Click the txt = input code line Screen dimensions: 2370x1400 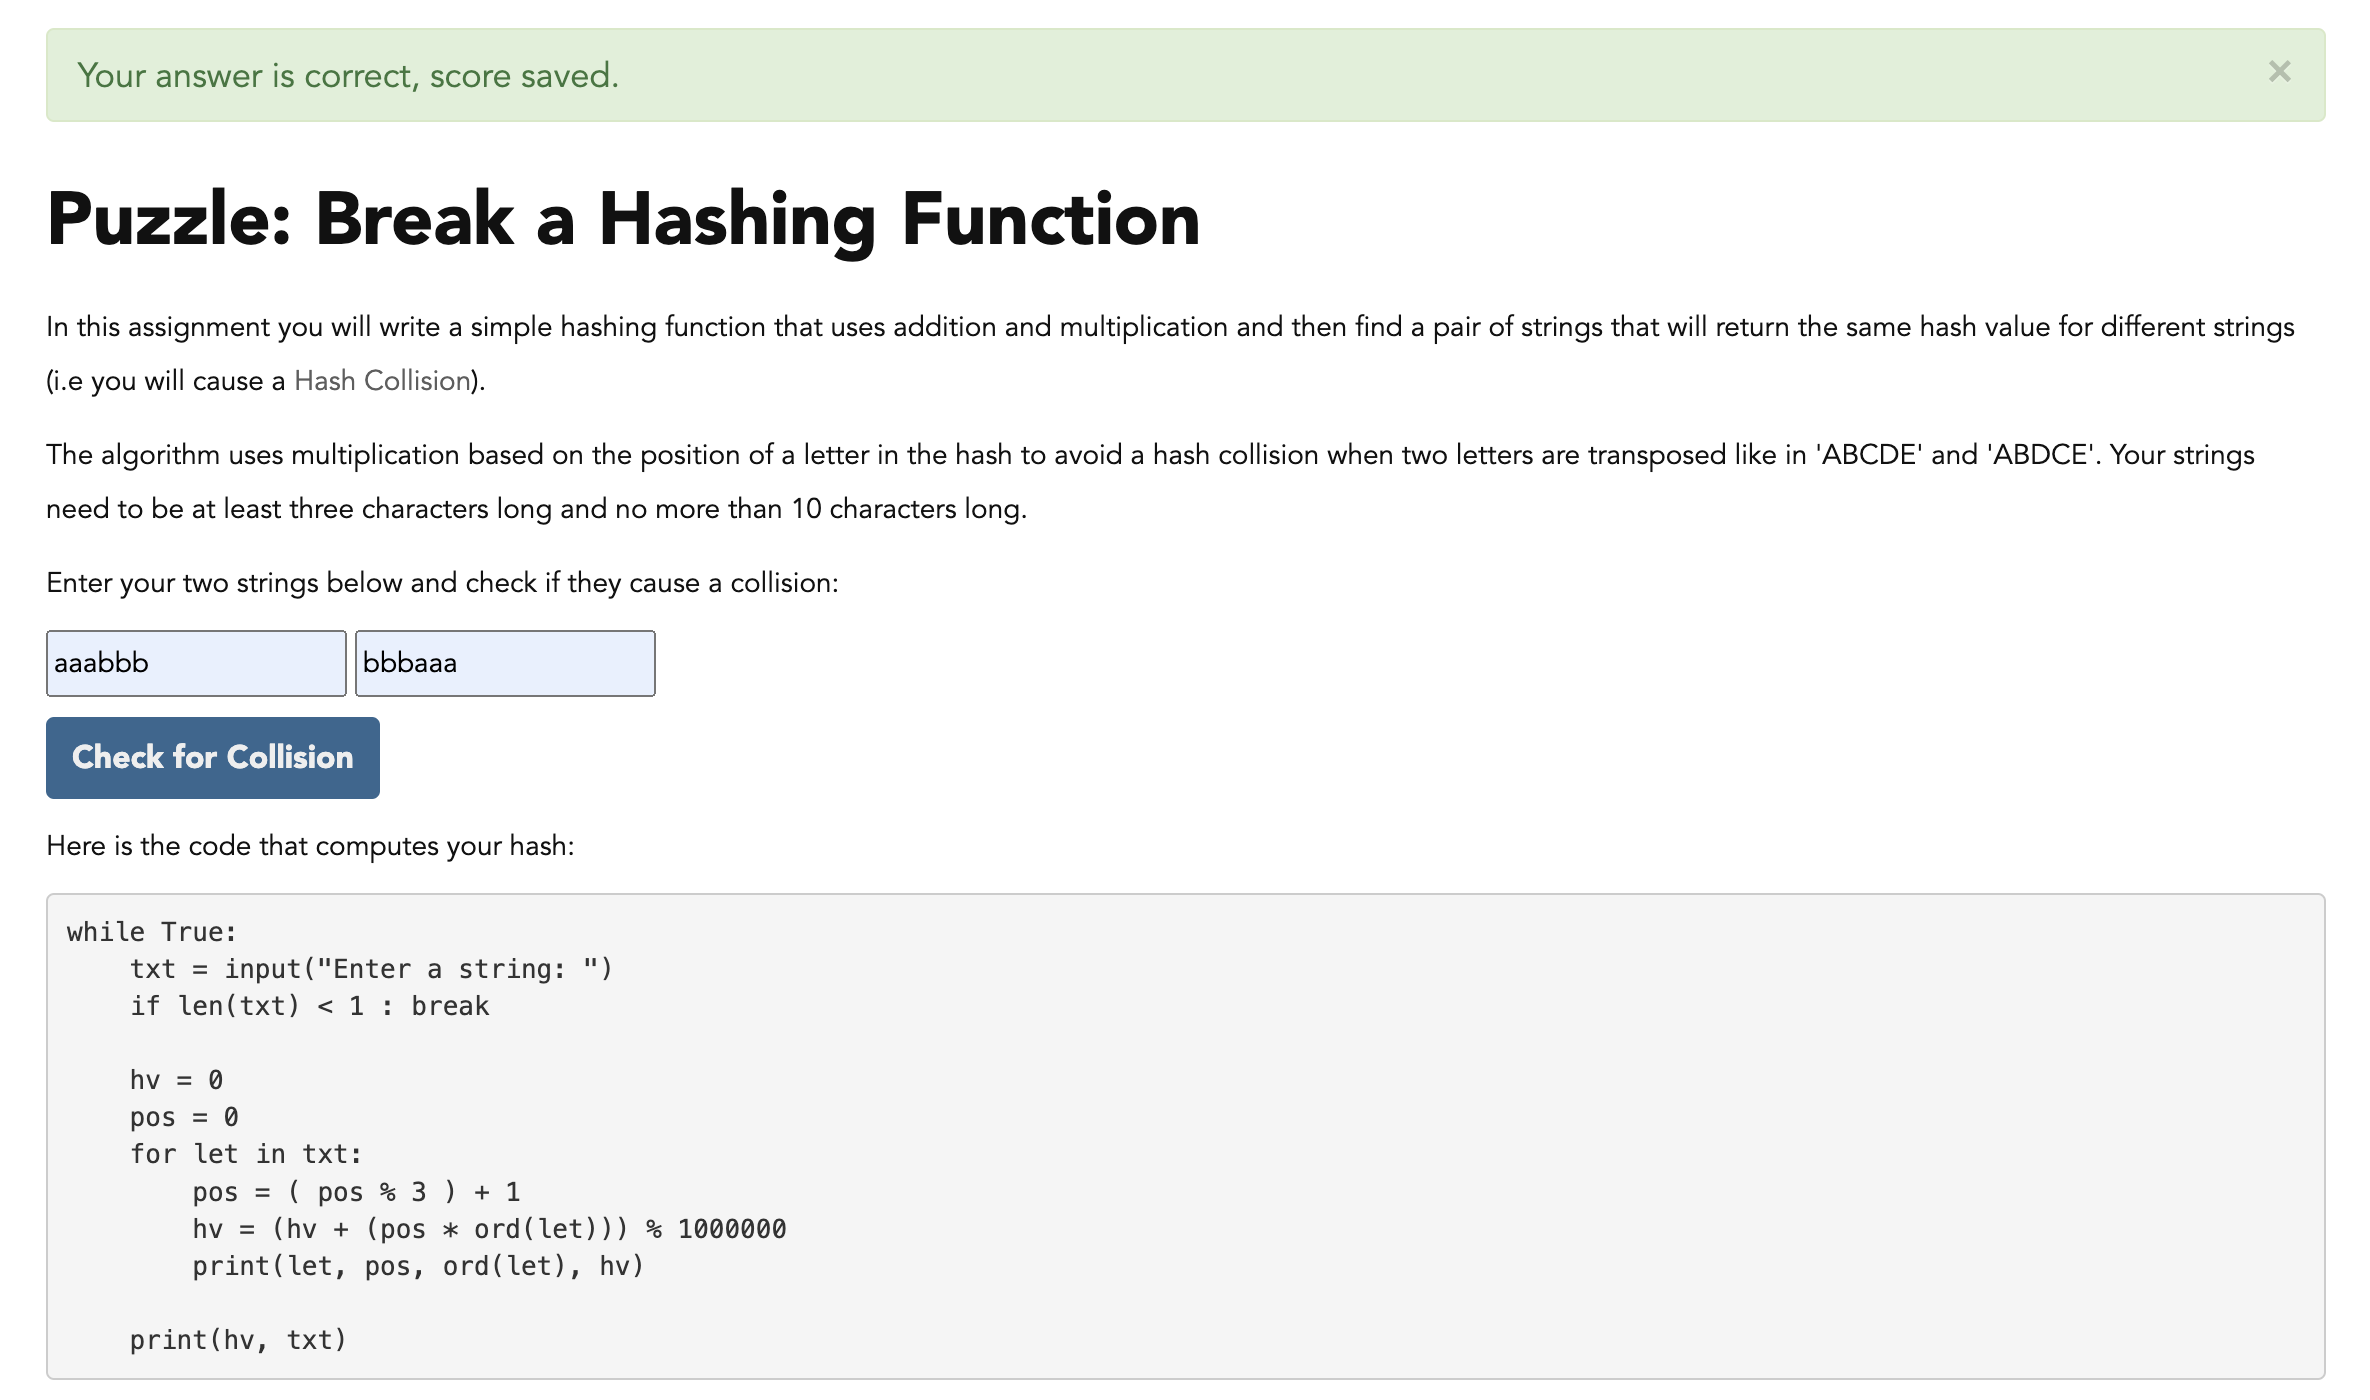click(370, 969)
